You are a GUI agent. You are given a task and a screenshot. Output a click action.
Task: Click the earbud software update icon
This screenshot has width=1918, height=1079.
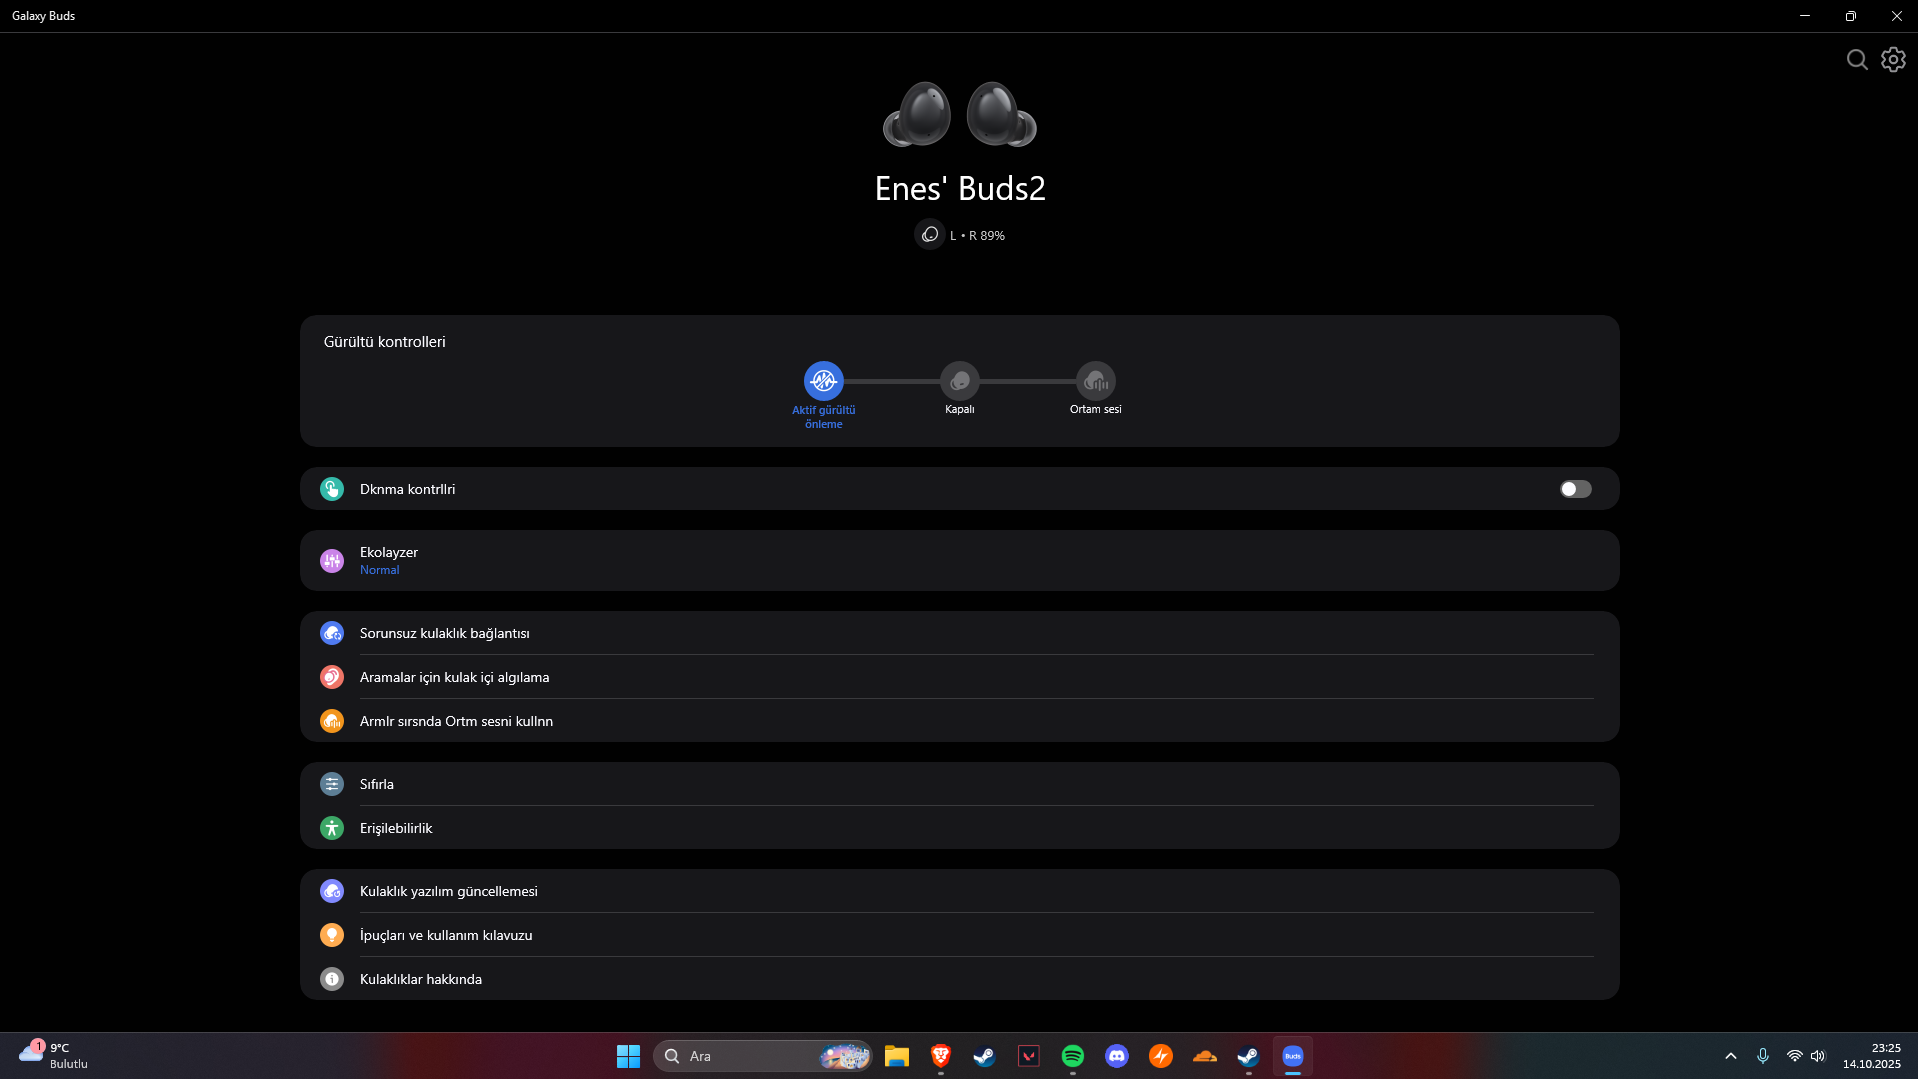click(332, 891)
